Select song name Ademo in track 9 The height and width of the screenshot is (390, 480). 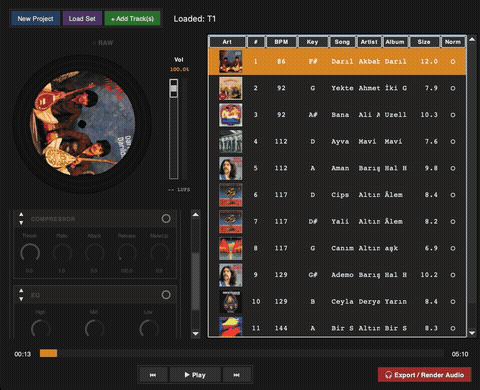pyautogui.click(x=342, y=275)
